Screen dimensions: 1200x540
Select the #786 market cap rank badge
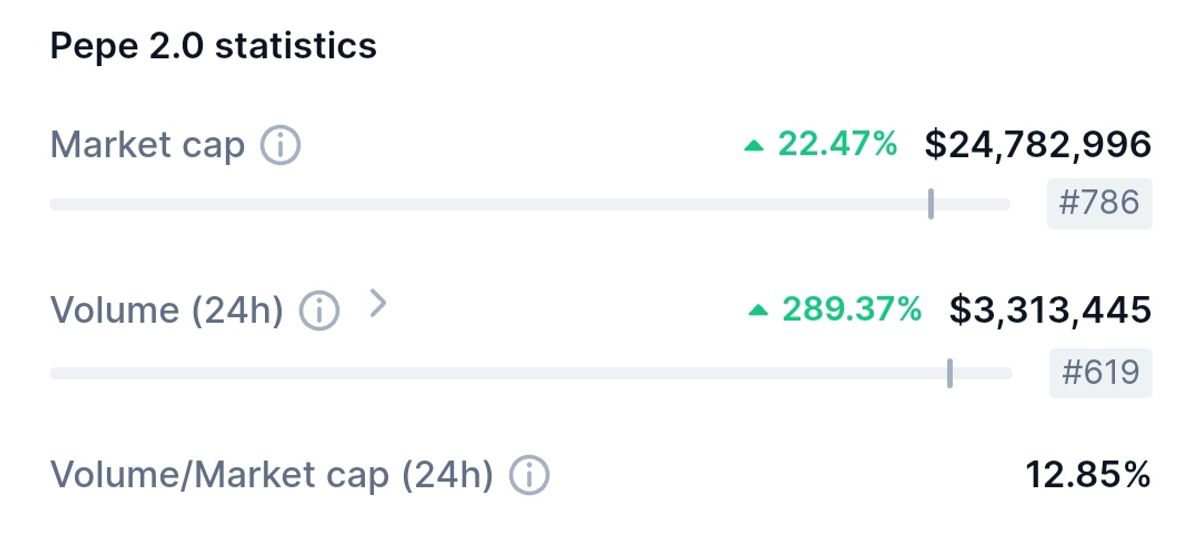coord(1099,203)
